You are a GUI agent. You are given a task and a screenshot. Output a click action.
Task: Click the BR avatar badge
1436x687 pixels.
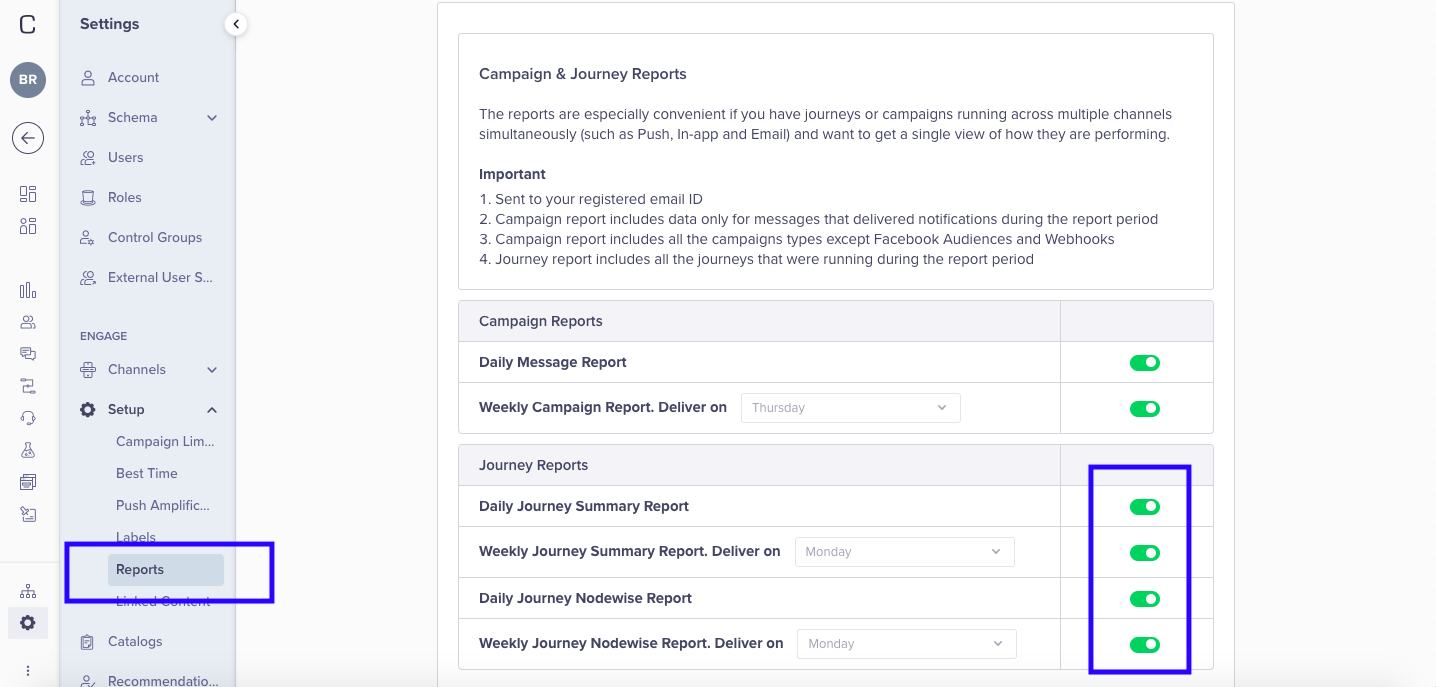point(27,79)
